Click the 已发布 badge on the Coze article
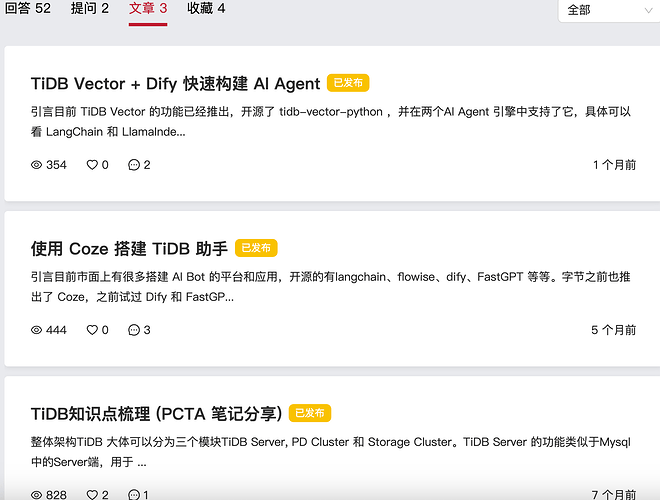Image resolution: width=660 pixels, height=500 pixels. (256, 248)
